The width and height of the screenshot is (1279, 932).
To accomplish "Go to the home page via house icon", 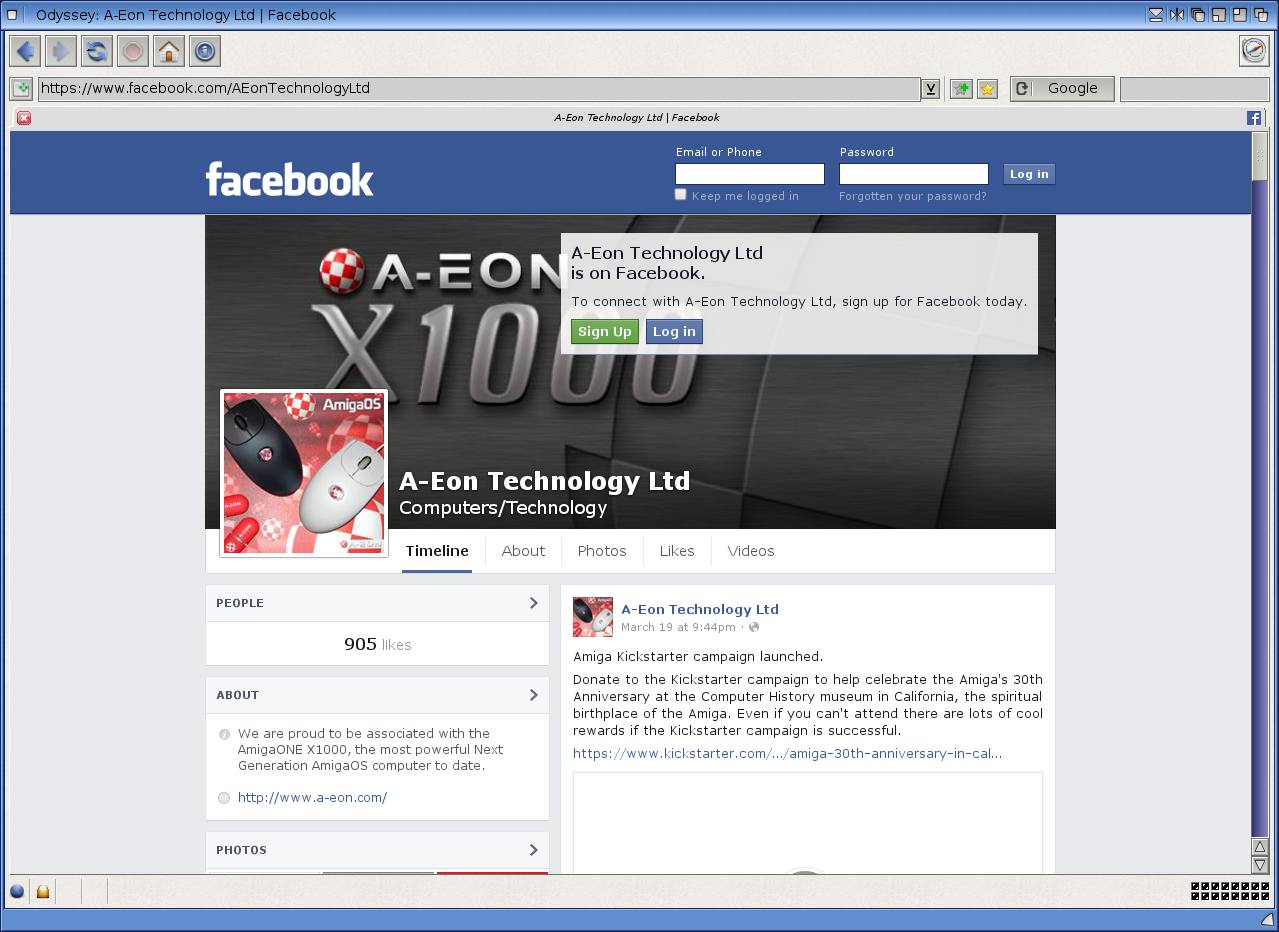I will (x=169, y=51).
